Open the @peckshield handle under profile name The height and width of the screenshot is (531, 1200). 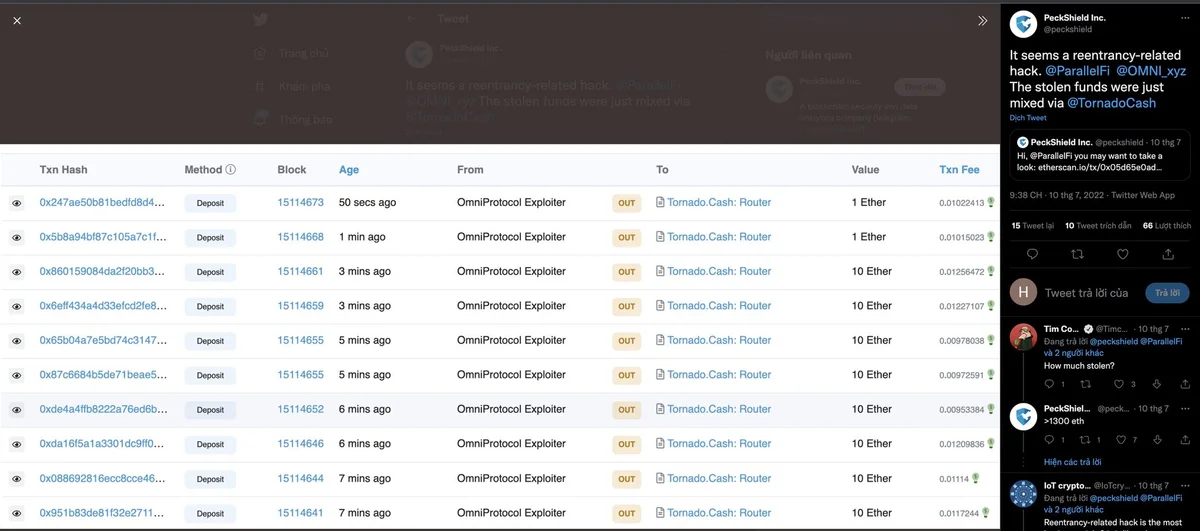1068,30
